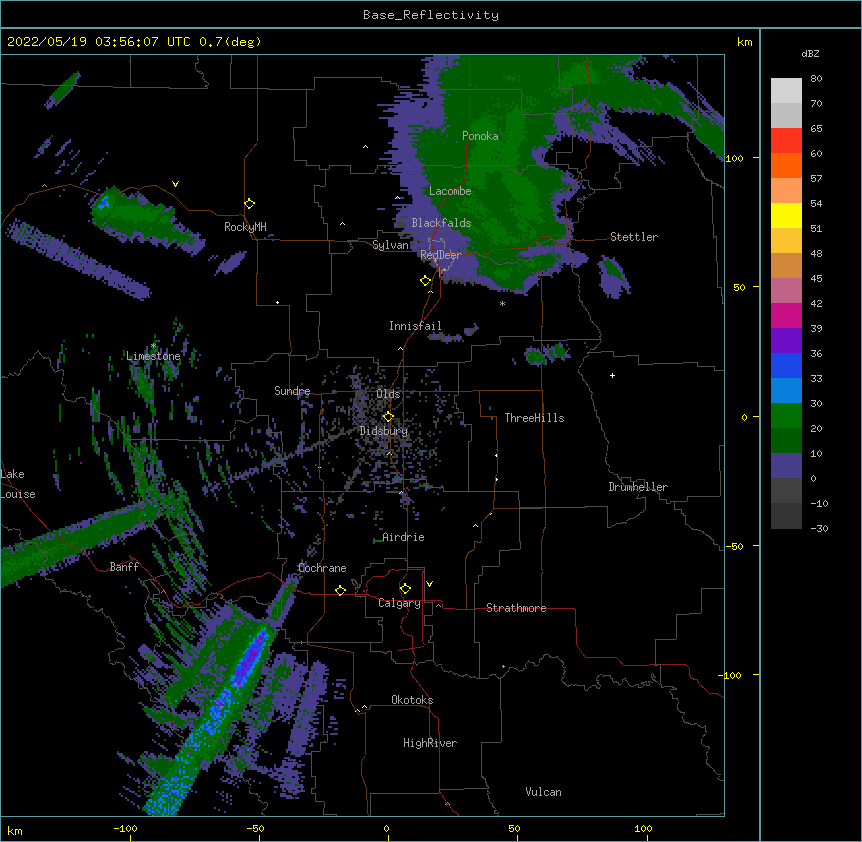Click the 50 label on the horizontal axis

[x=514, y=828]
